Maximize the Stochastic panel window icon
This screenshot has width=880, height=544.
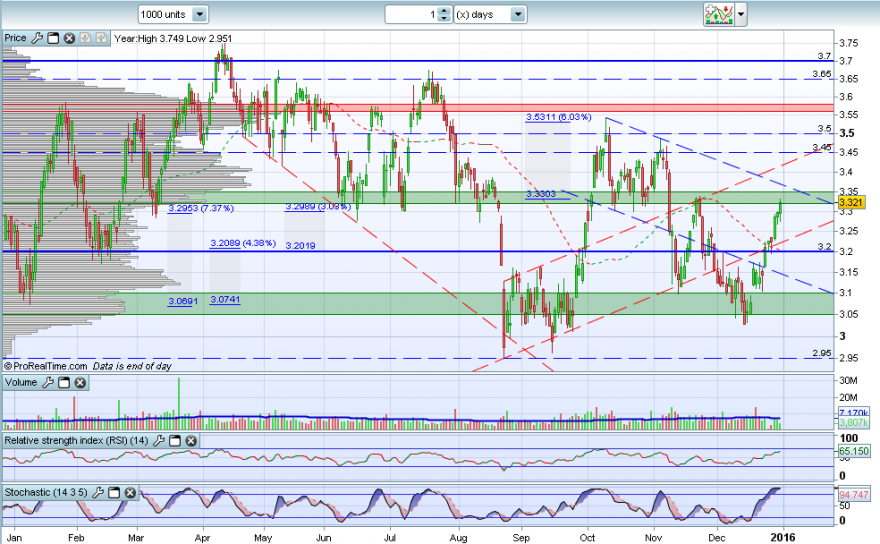[x=114, y=493]
